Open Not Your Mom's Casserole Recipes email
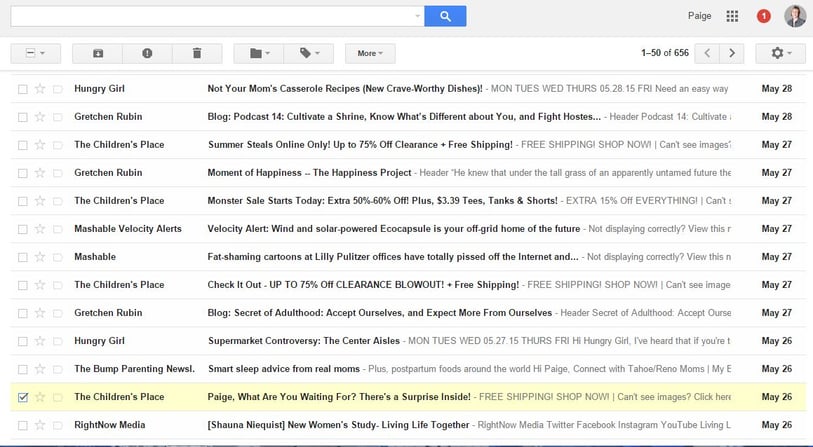Screen dimensions: 813x447 pyautogui.click(x=345, y=89)
